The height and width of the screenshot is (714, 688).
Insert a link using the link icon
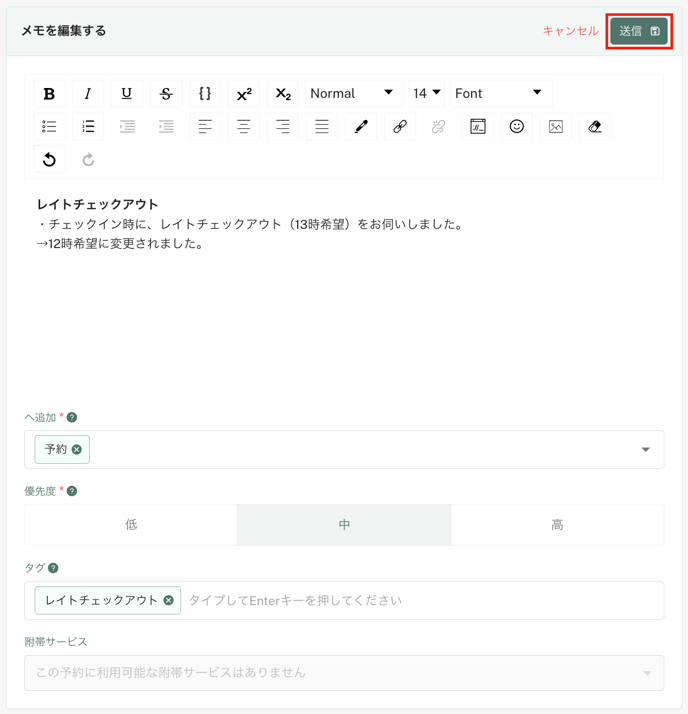coord(400,127)
